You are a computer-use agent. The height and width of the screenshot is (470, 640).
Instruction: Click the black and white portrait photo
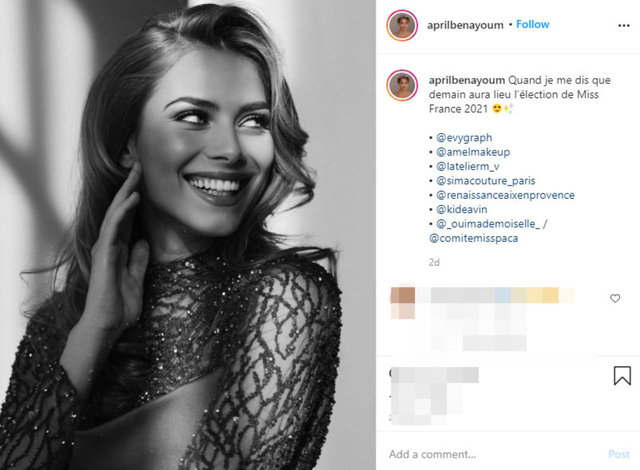[x=188, y=235]
